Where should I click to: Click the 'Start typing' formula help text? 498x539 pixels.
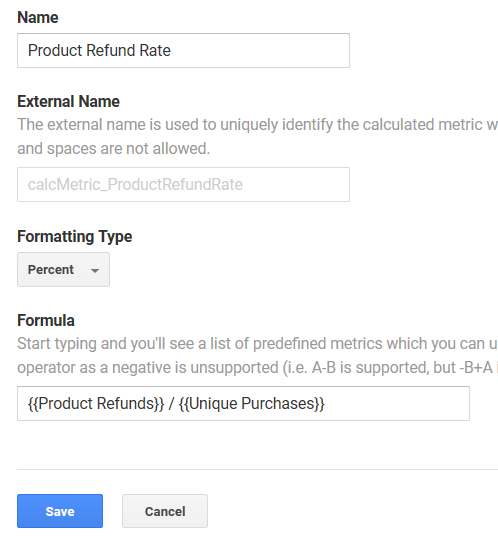(257, 343)
